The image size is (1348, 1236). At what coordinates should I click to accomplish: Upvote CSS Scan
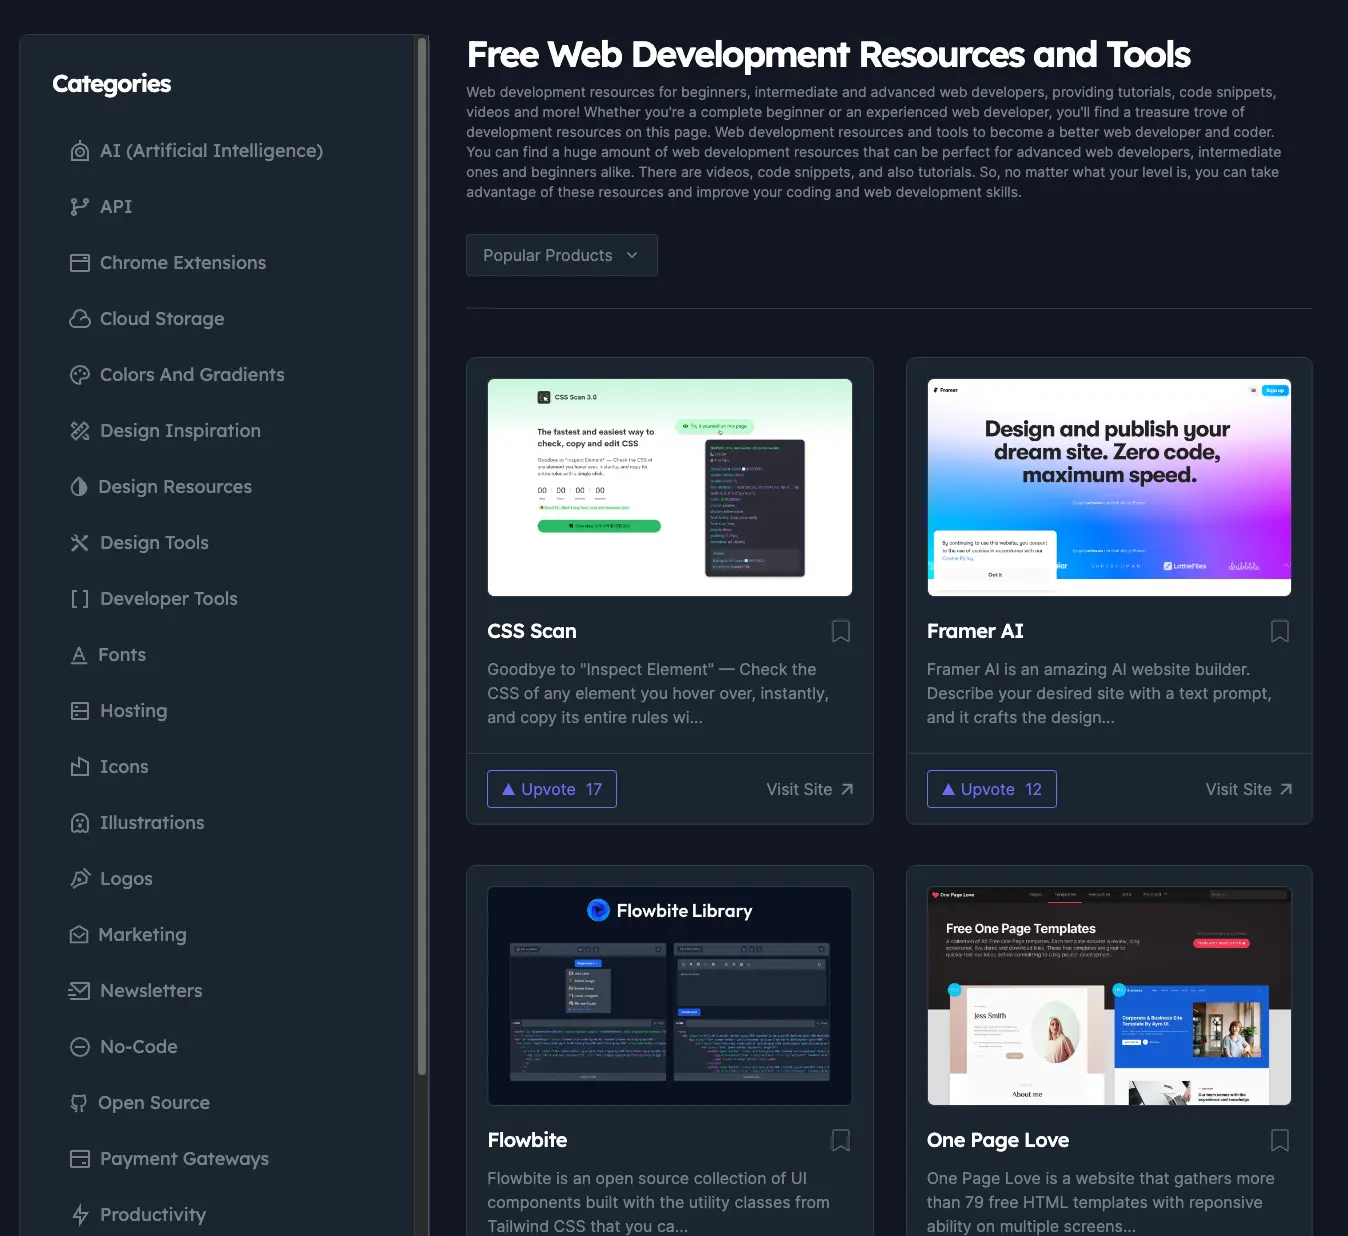[x=552, y=789]
